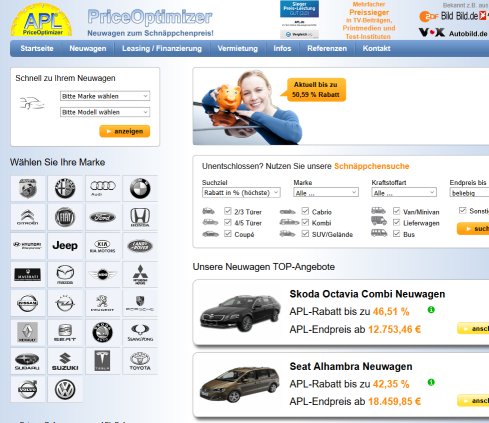The height and width of the screenshot is (423, 489).
Task: Open the Porsche brand tile
Action: (x=140, y=303)
